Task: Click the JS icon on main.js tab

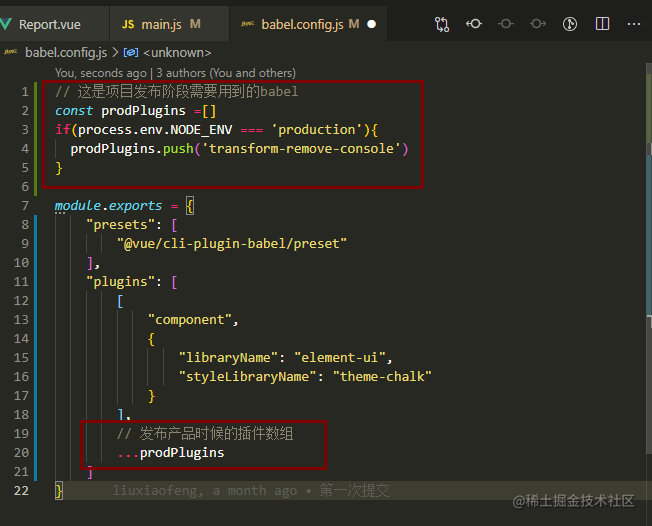Action: click(x=128, y=25)
